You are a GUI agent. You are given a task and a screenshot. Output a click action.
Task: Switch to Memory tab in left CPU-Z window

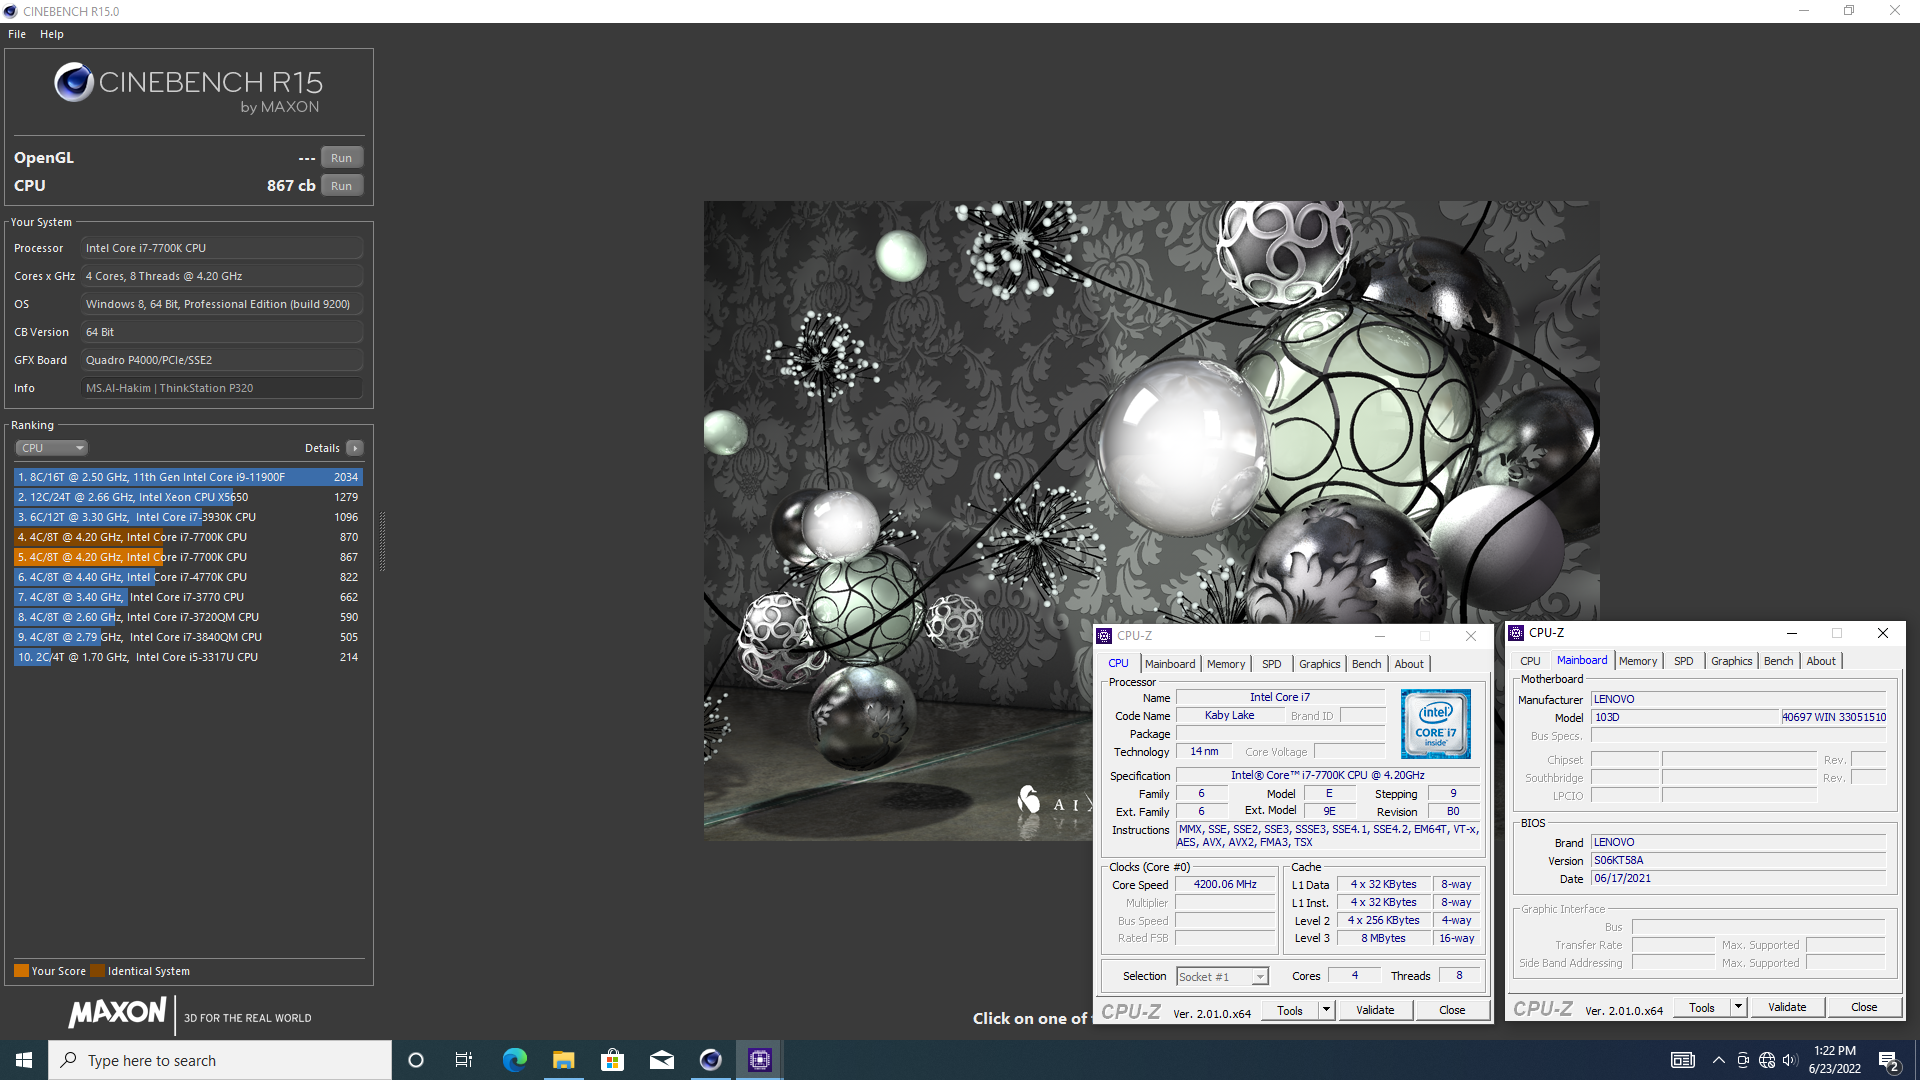[x=1226, y=664]
